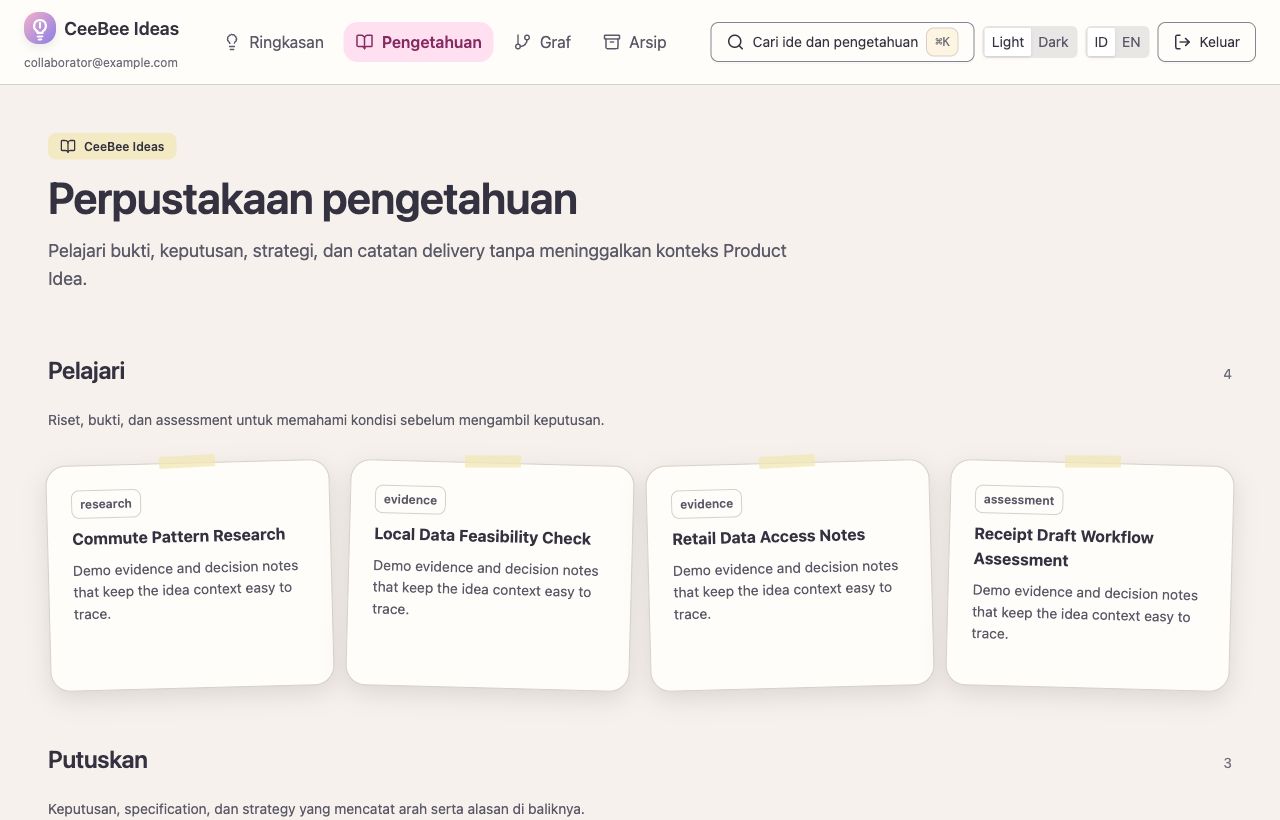This screenshot has width=1280, height=820.
Task: Open the Pengetahuan tab
Action: pos(418,42)
